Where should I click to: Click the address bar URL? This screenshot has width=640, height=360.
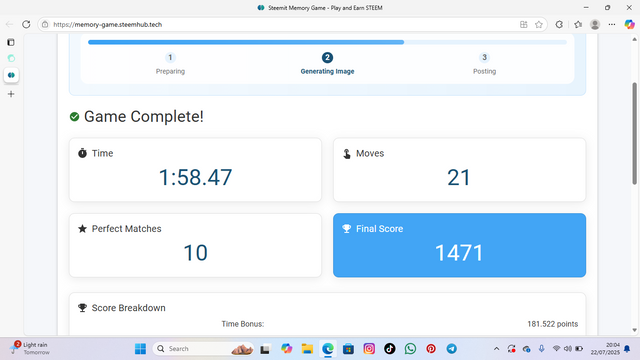pyautogui.click(x=108, y=24)
